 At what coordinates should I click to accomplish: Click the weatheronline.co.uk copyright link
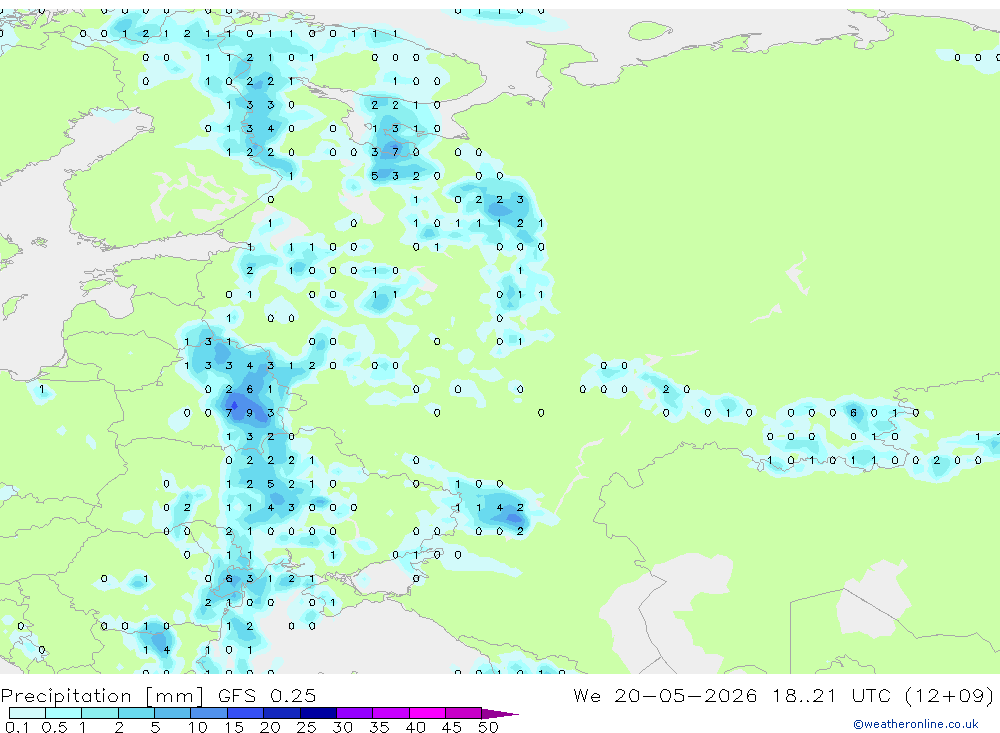pos(915,724)
